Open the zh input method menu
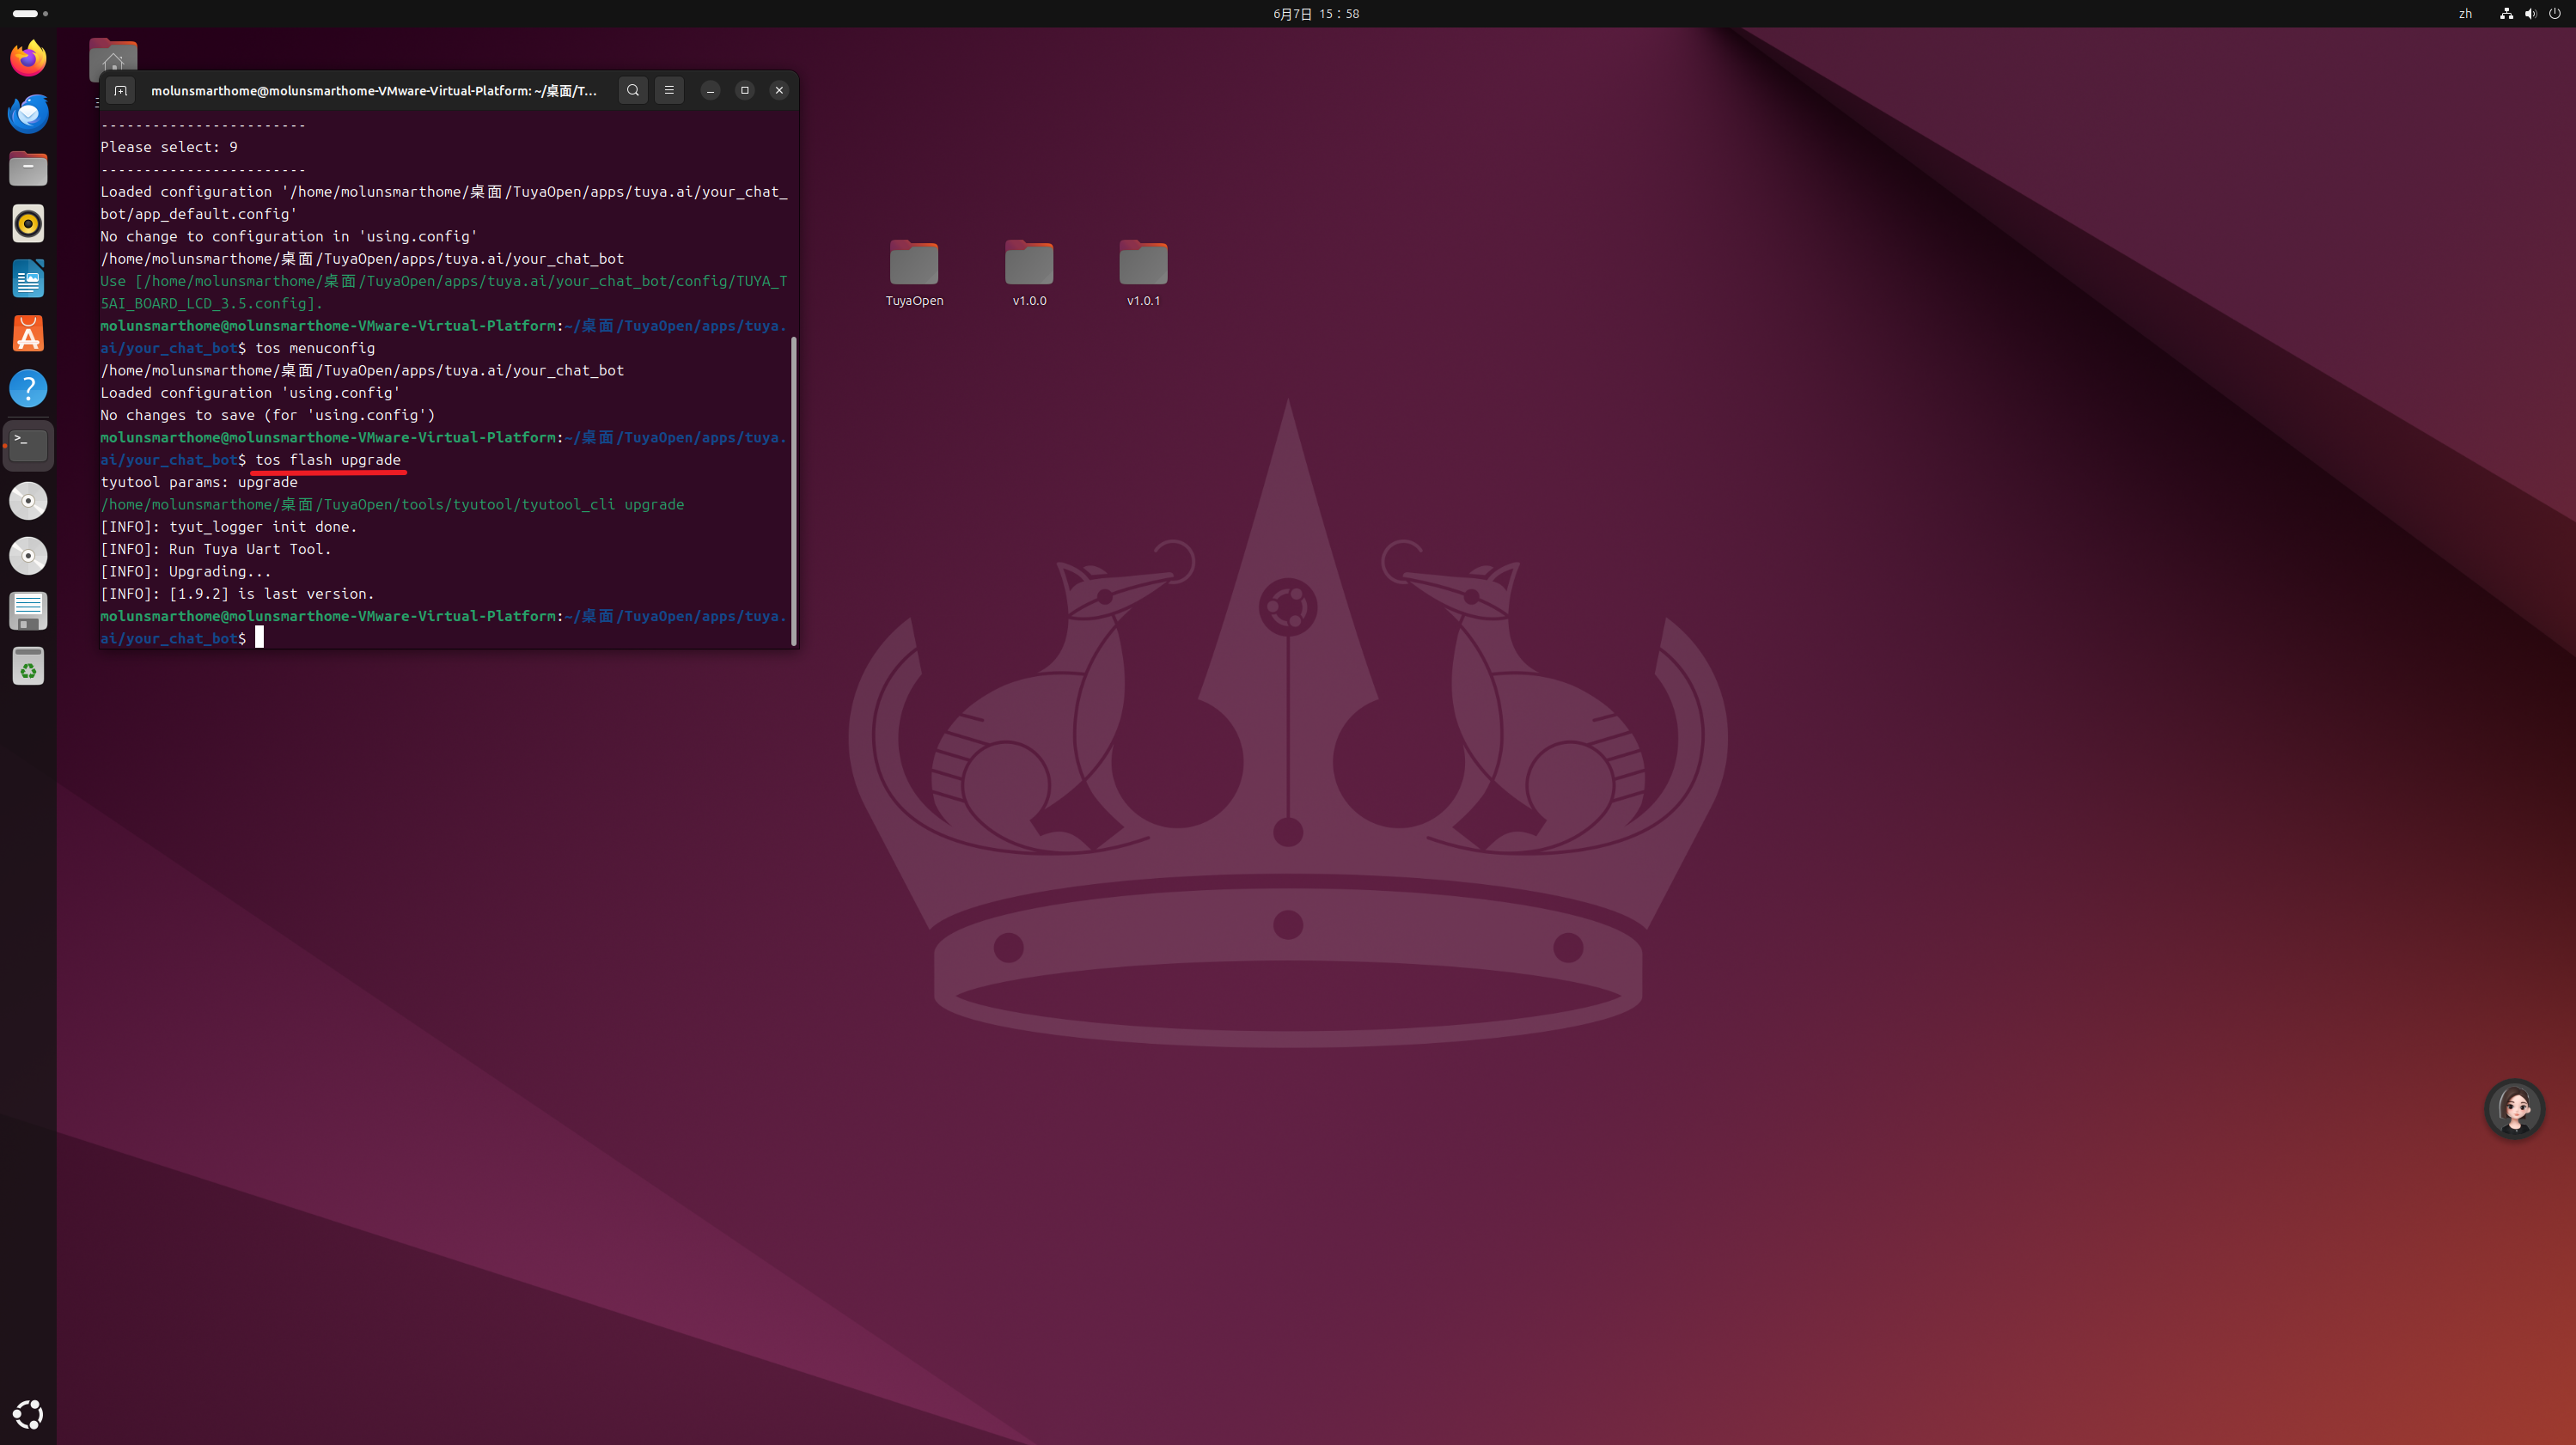 click(2465, 14)
